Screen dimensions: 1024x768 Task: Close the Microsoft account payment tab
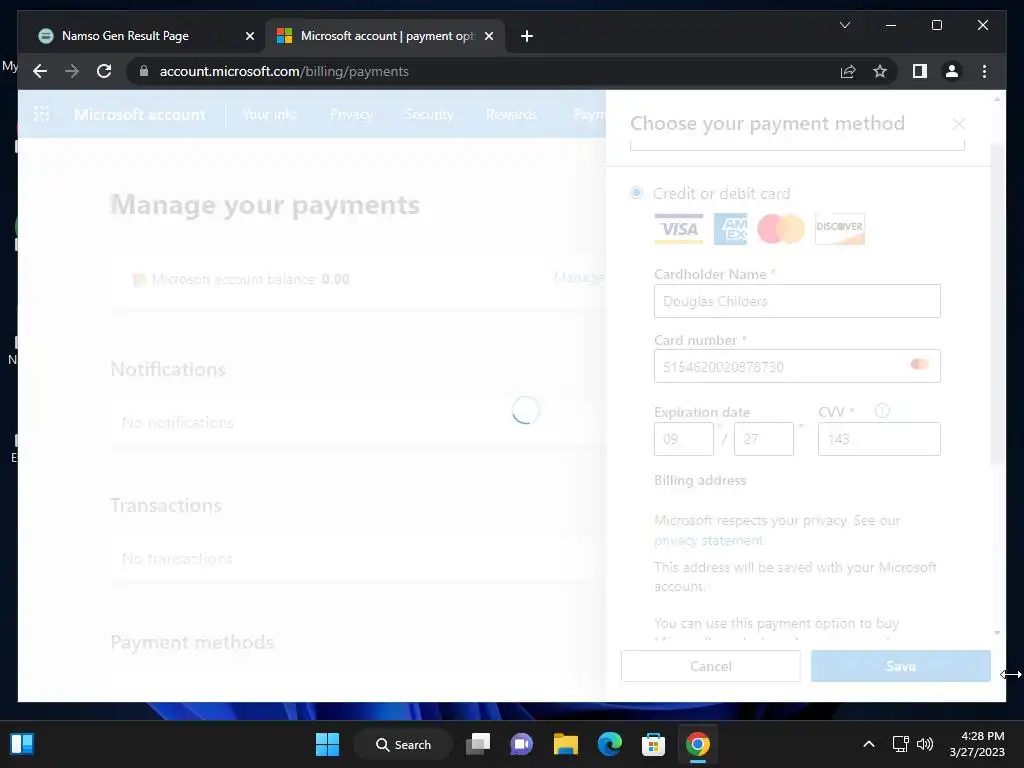(x=488, y=36)
